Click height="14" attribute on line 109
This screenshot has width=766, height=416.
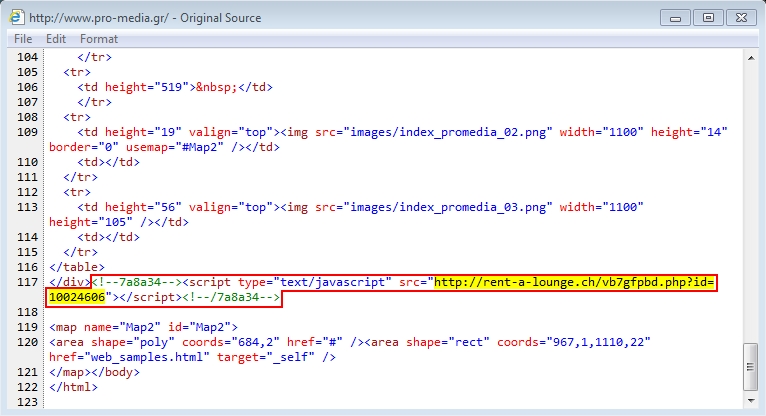point(689,132)
